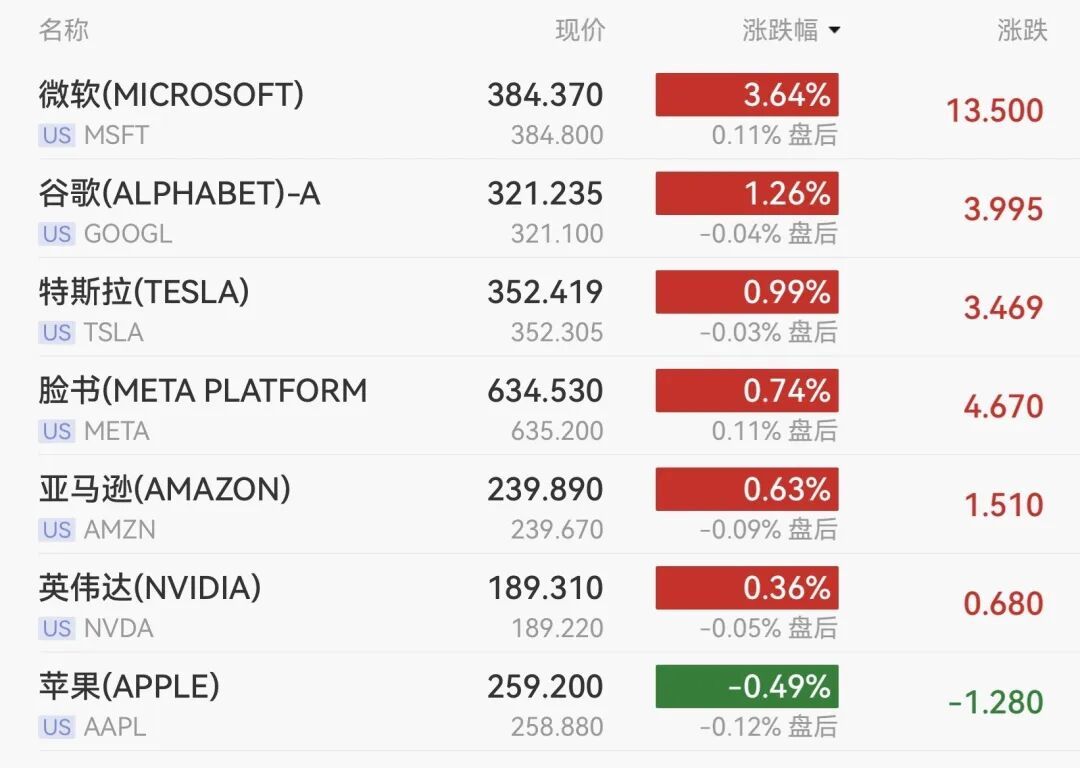Click the US market badge beside MSFT
Image resolution: width=1080 pixels, height=768 pixels.
coord(57,135)
